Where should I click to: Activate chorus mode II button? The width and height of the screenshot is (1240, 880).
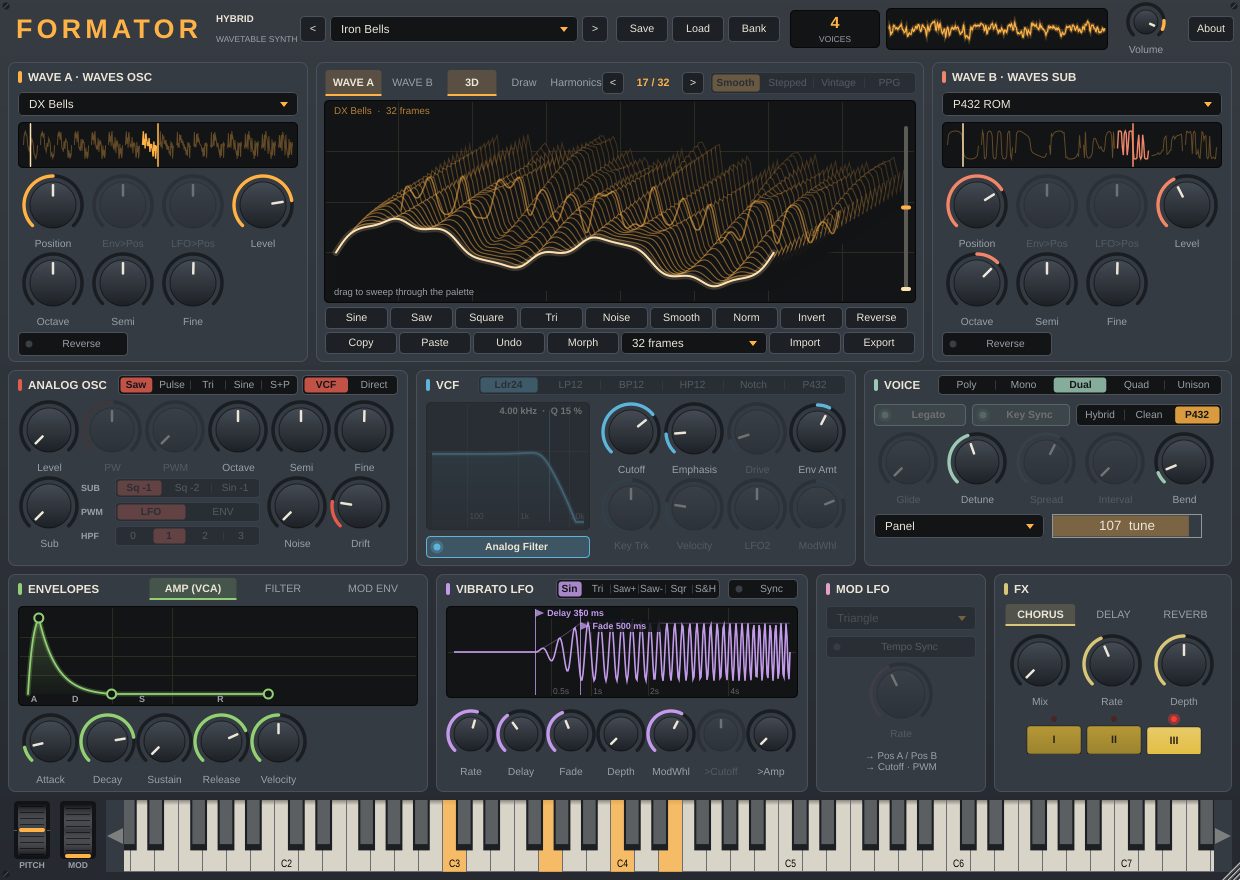coord(1114,740)
